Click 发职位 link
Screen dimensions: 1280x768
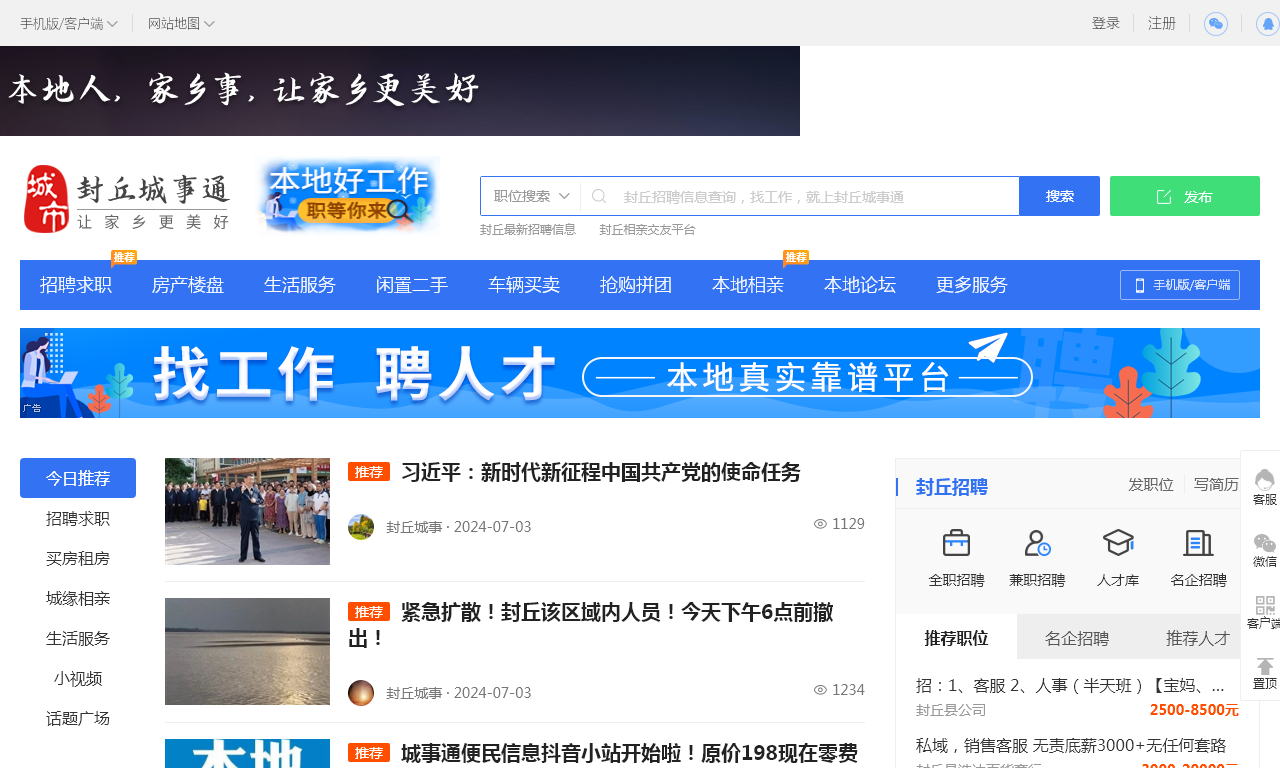click(x=1151, y=484)
